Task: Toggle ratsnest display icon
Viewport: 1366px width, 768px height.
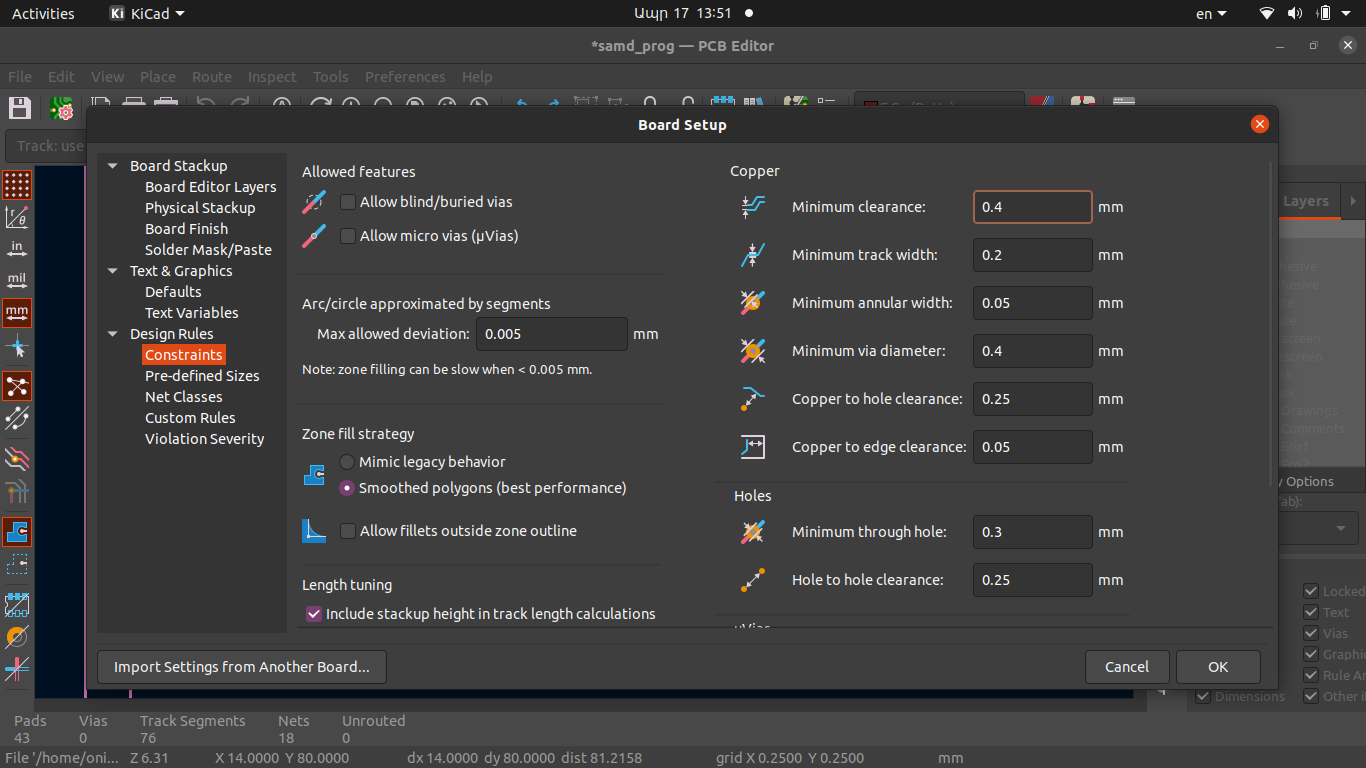Action: point(17,386)
